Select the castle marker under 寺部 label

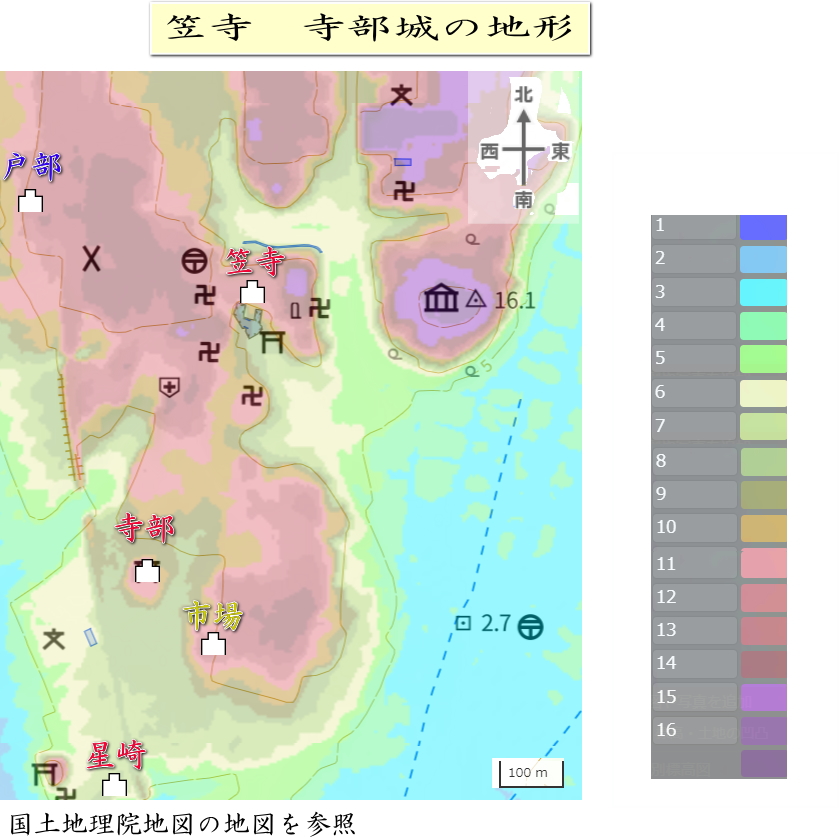(147, 571)
